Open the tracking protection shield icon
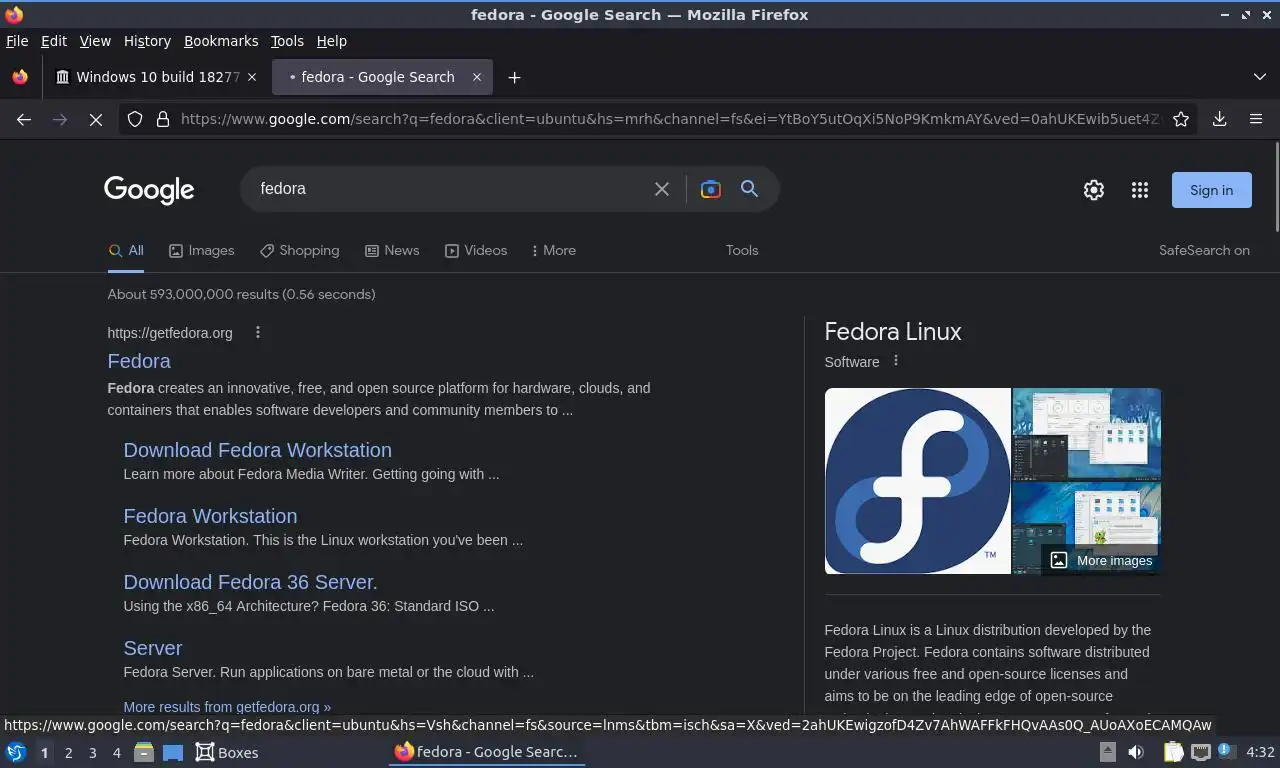Viewport: 1280px width, 768px height. point(135,119)
